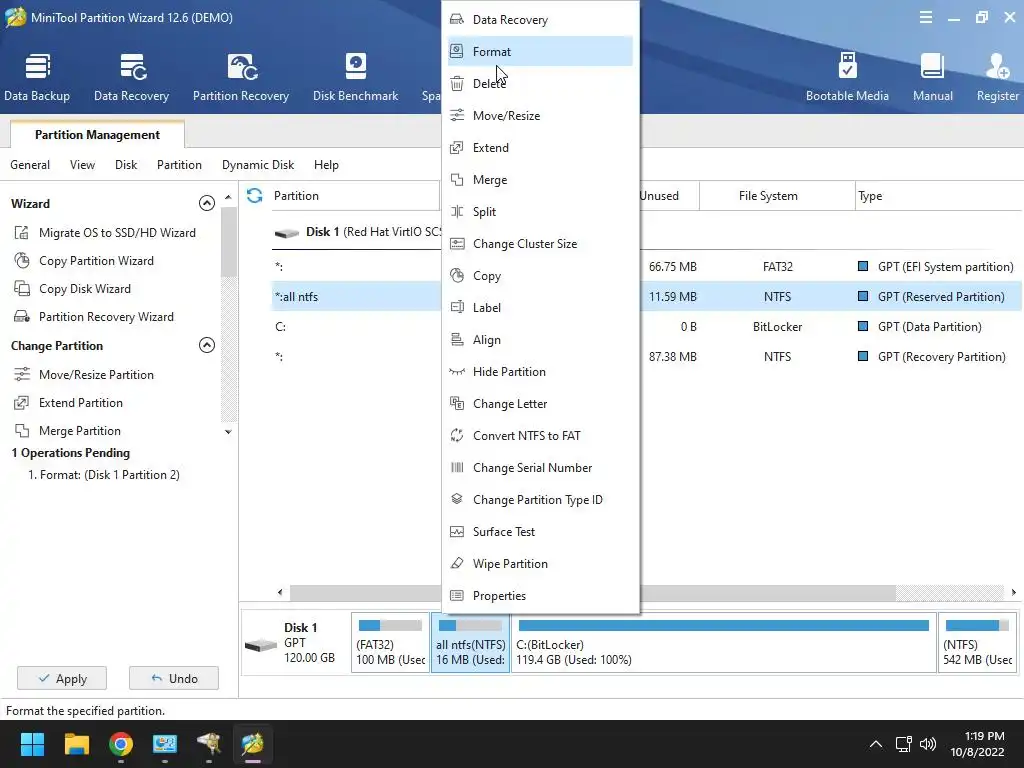Open Bootable Media builder
The width and height of the screenshot is (1024, 768).
coord(847,78)
